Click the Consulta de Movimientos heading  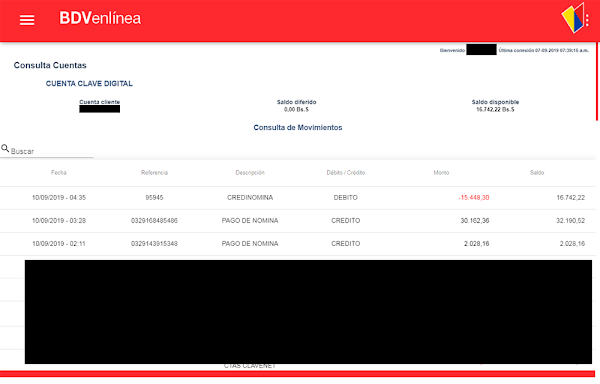[298, 127]
